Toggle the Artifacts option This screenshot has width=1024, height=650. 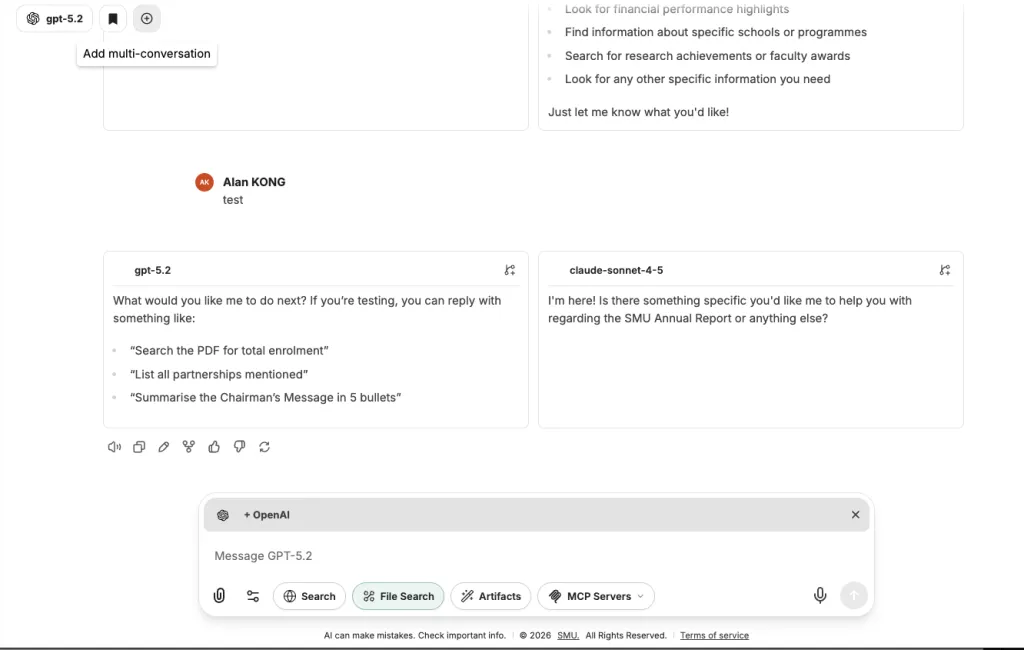coord(491,596)
